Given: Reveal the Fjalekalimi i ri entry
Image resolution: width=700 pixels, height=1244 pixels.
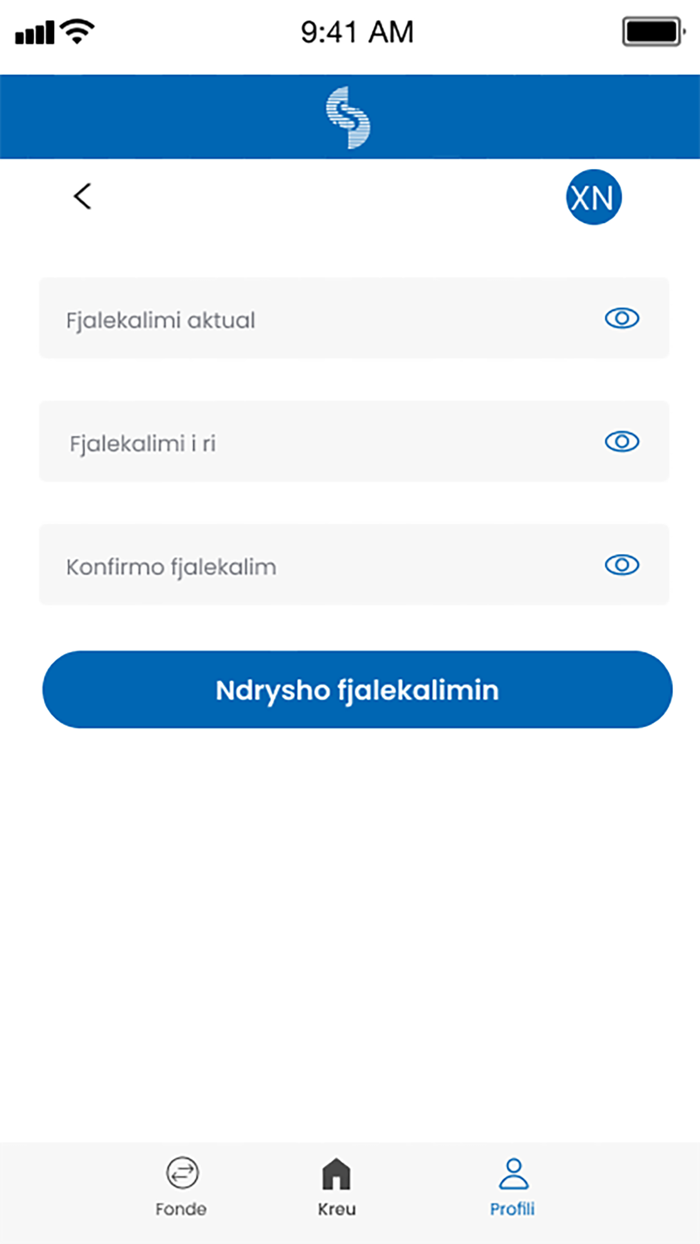Looking at the screenshot, I should (x=621, y=441).
